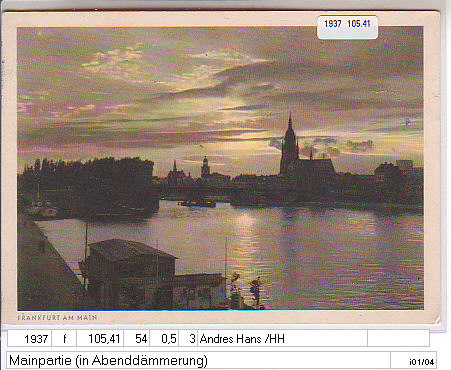451x370 pixels.
Task: Select the cell with value 54
Action: (x=137, y=339)
